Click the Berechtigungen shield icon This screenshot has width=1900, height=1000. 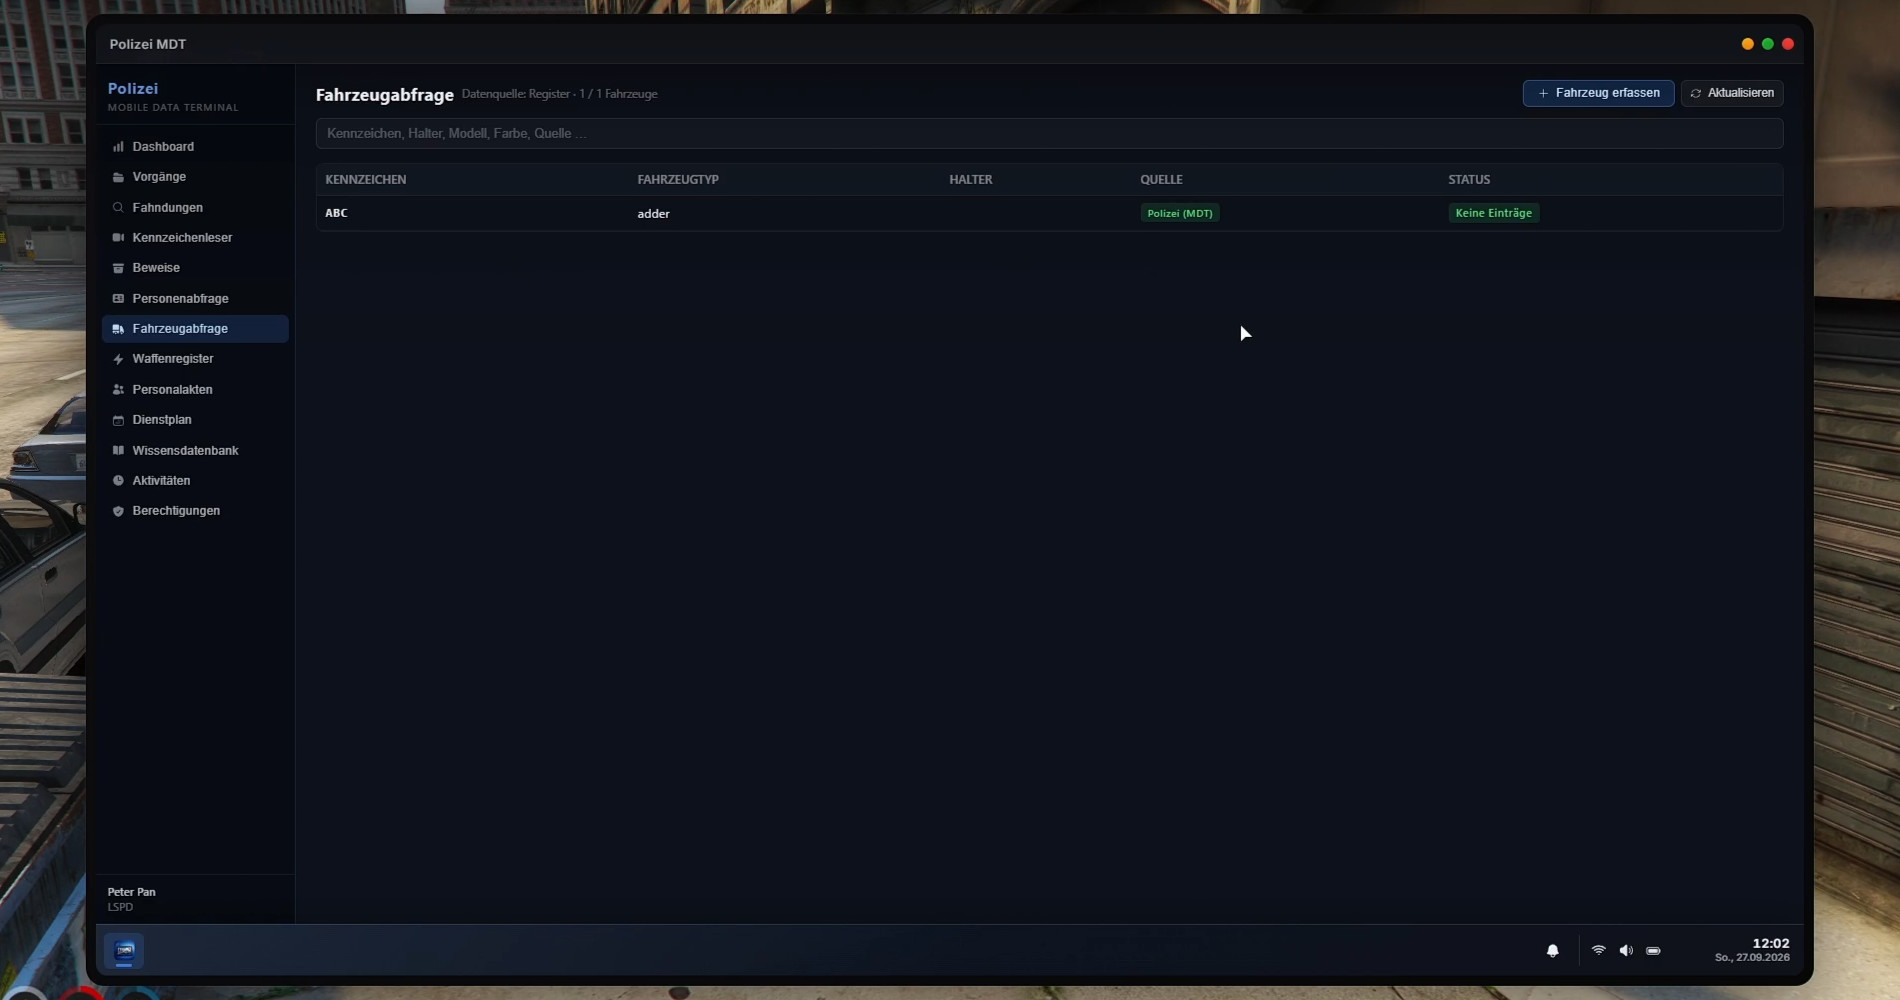[118, 511]
